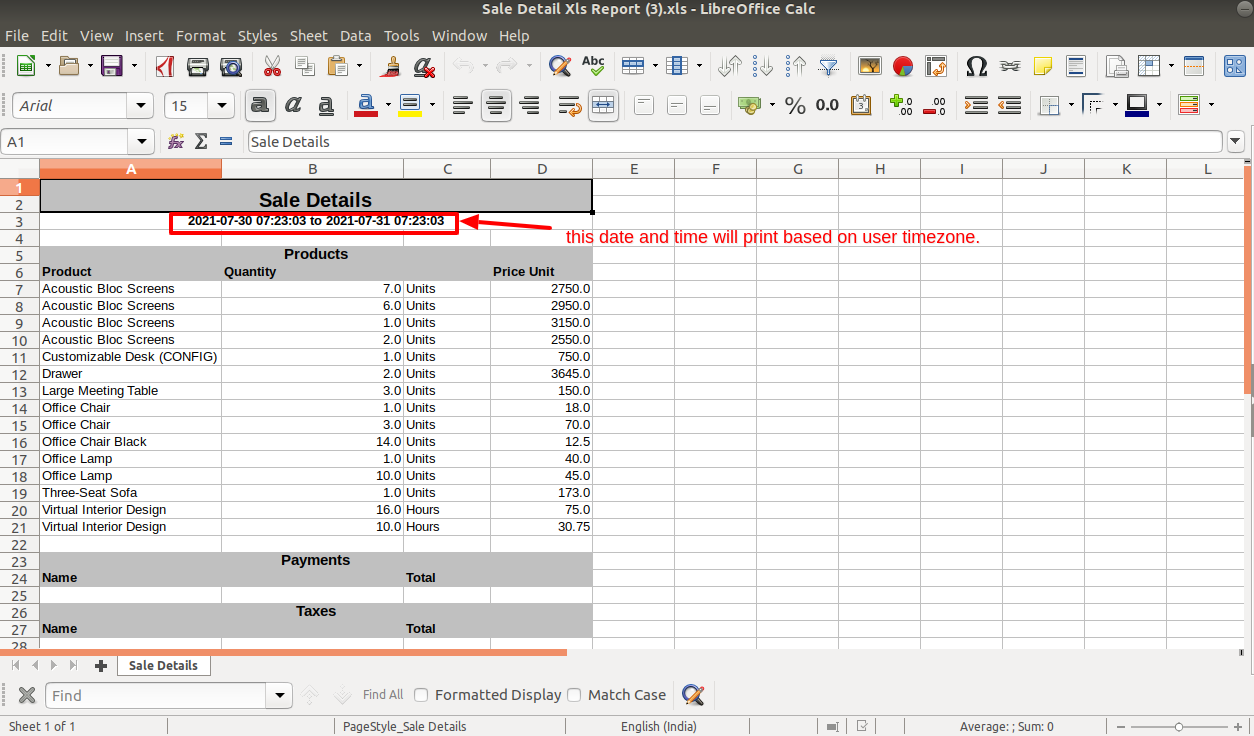Insert an image
Viewport: 1254px width, 736px height.
(x=870, y=67)
